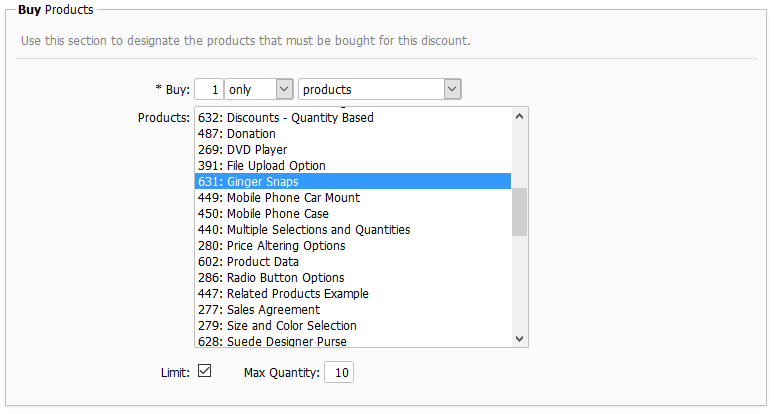The image size is (774, 414).
Task: Toggle the Limit checkbox
Action: [205, 371]
